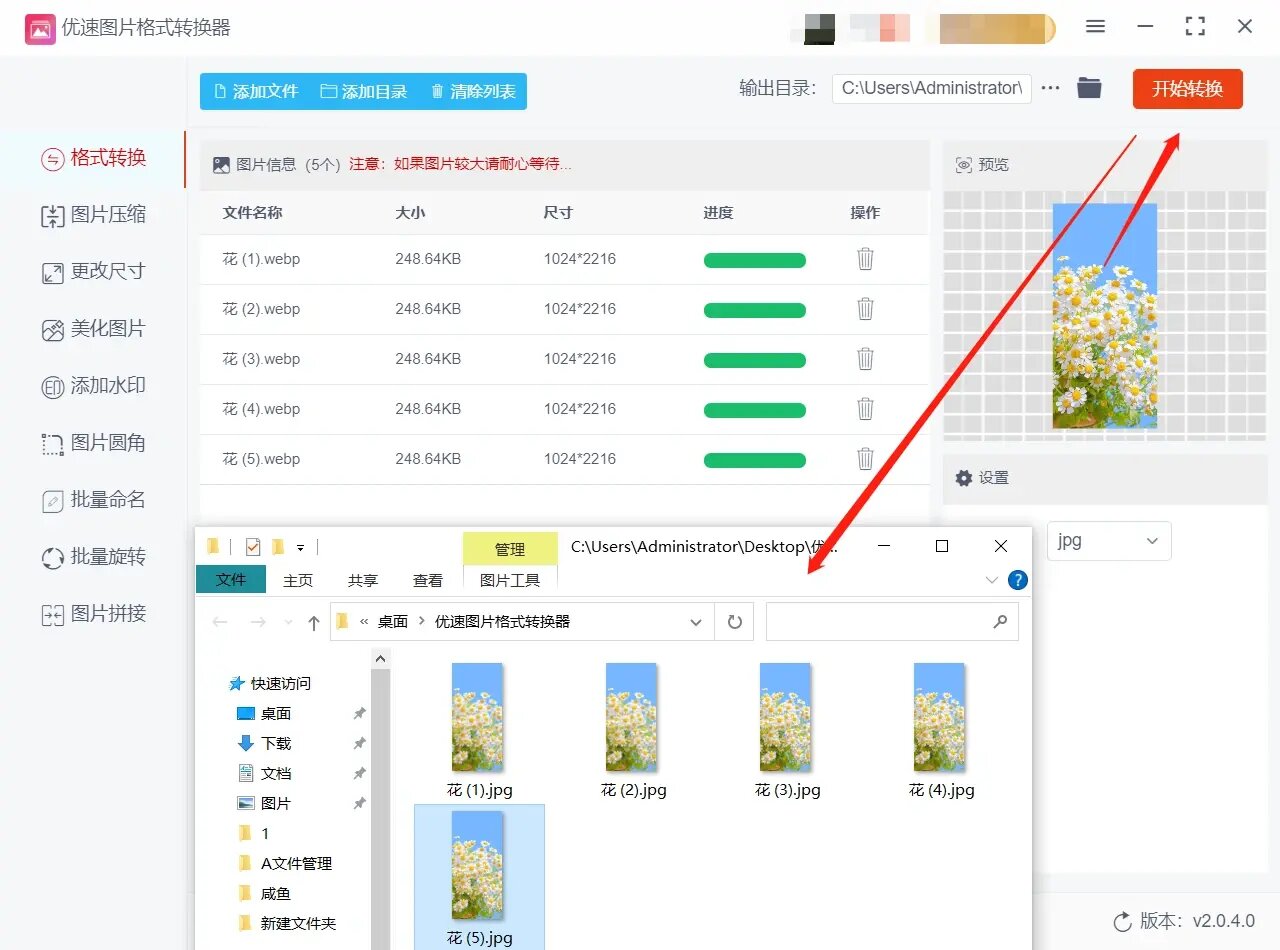Open the 批量命名 batch rename tool
Viewport: 1280px width, 950px height.
click(x=95, y=500)
